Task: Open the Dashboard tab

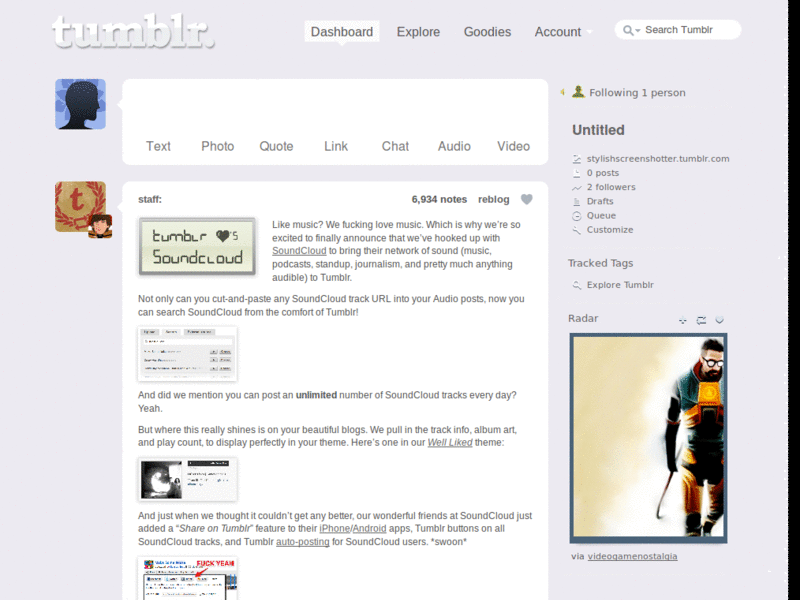Action: coord(342,32)
